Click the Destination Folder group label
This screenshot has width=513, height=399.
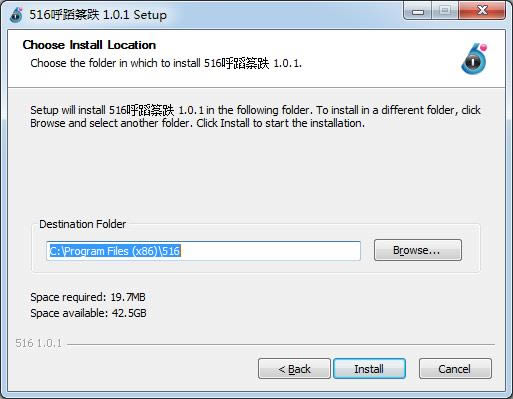tap(83, 224)
